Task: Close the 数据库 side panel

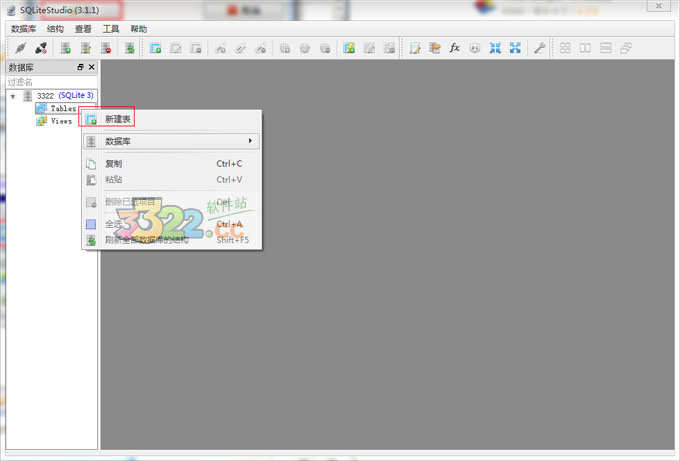Action: 92,67
